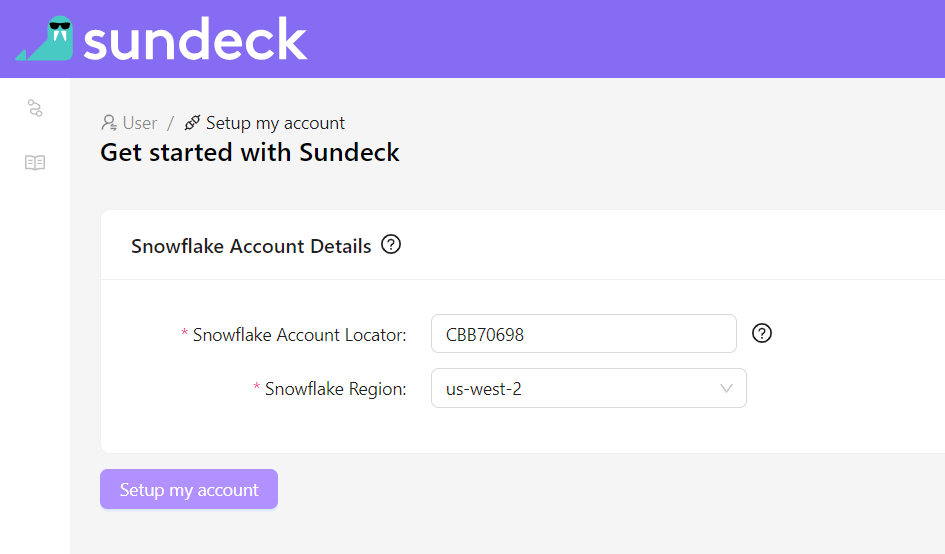Open the flows icon in left sidebar
The height and width of the screenshot is (554, 945).
[35, 108]
